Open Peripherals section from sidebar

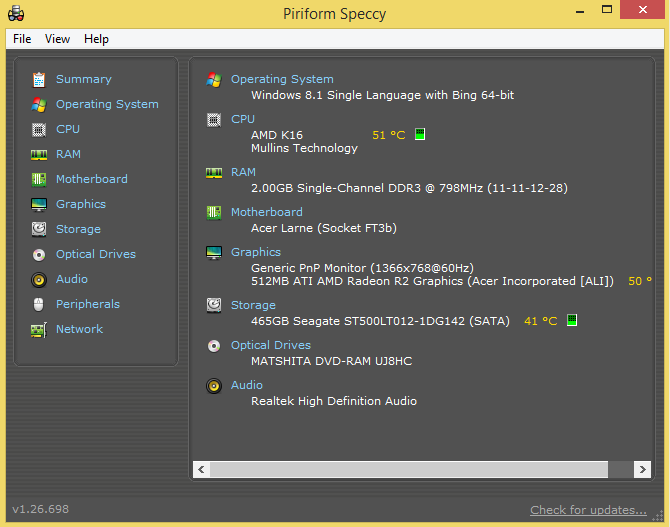88,304
